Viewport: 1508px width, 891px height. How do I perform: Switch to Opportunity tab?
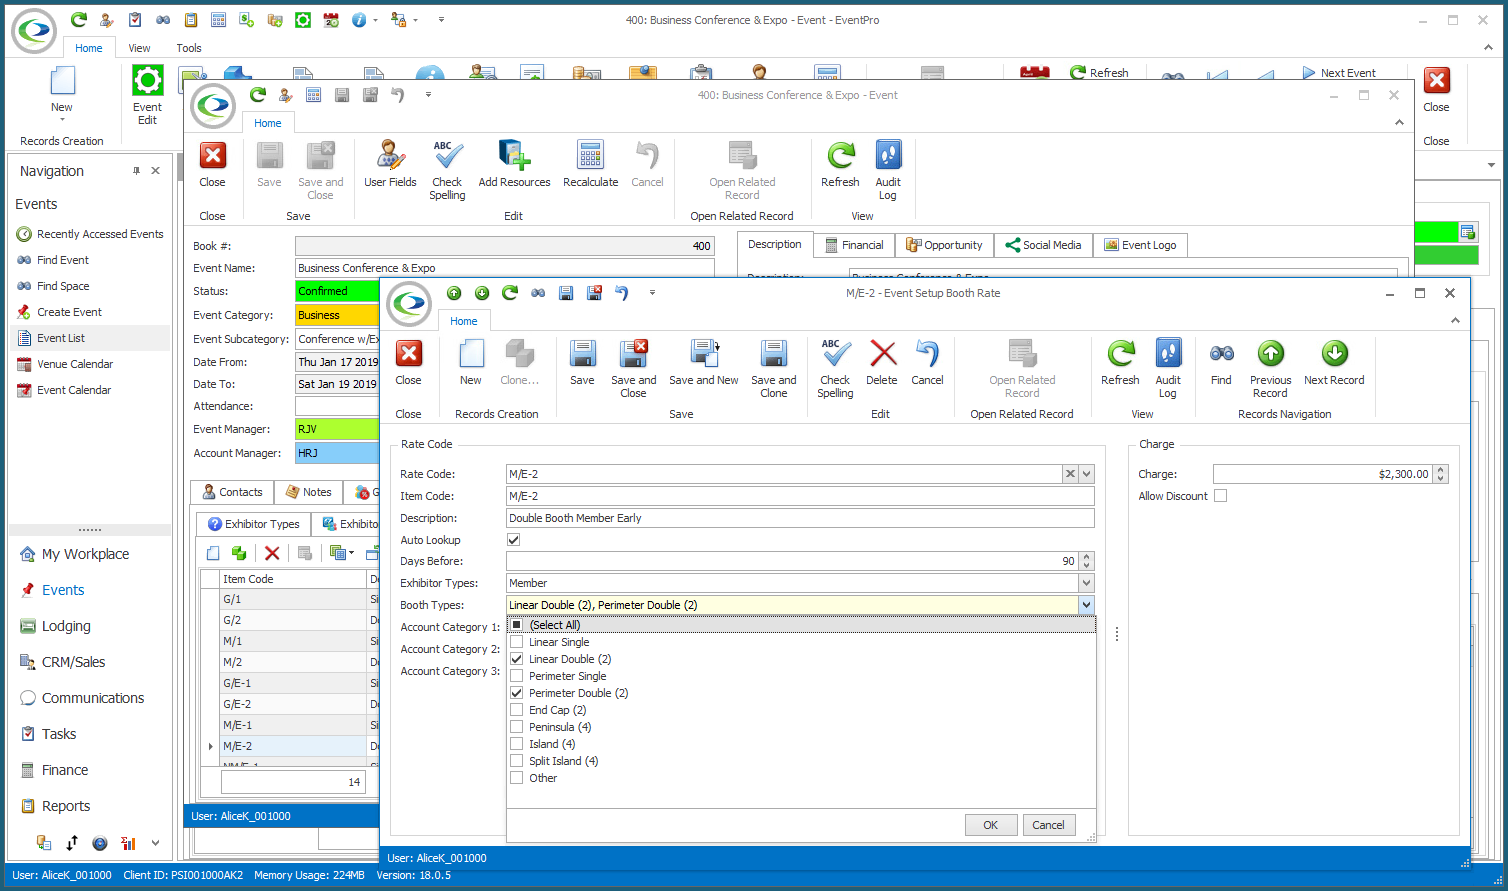944,245
